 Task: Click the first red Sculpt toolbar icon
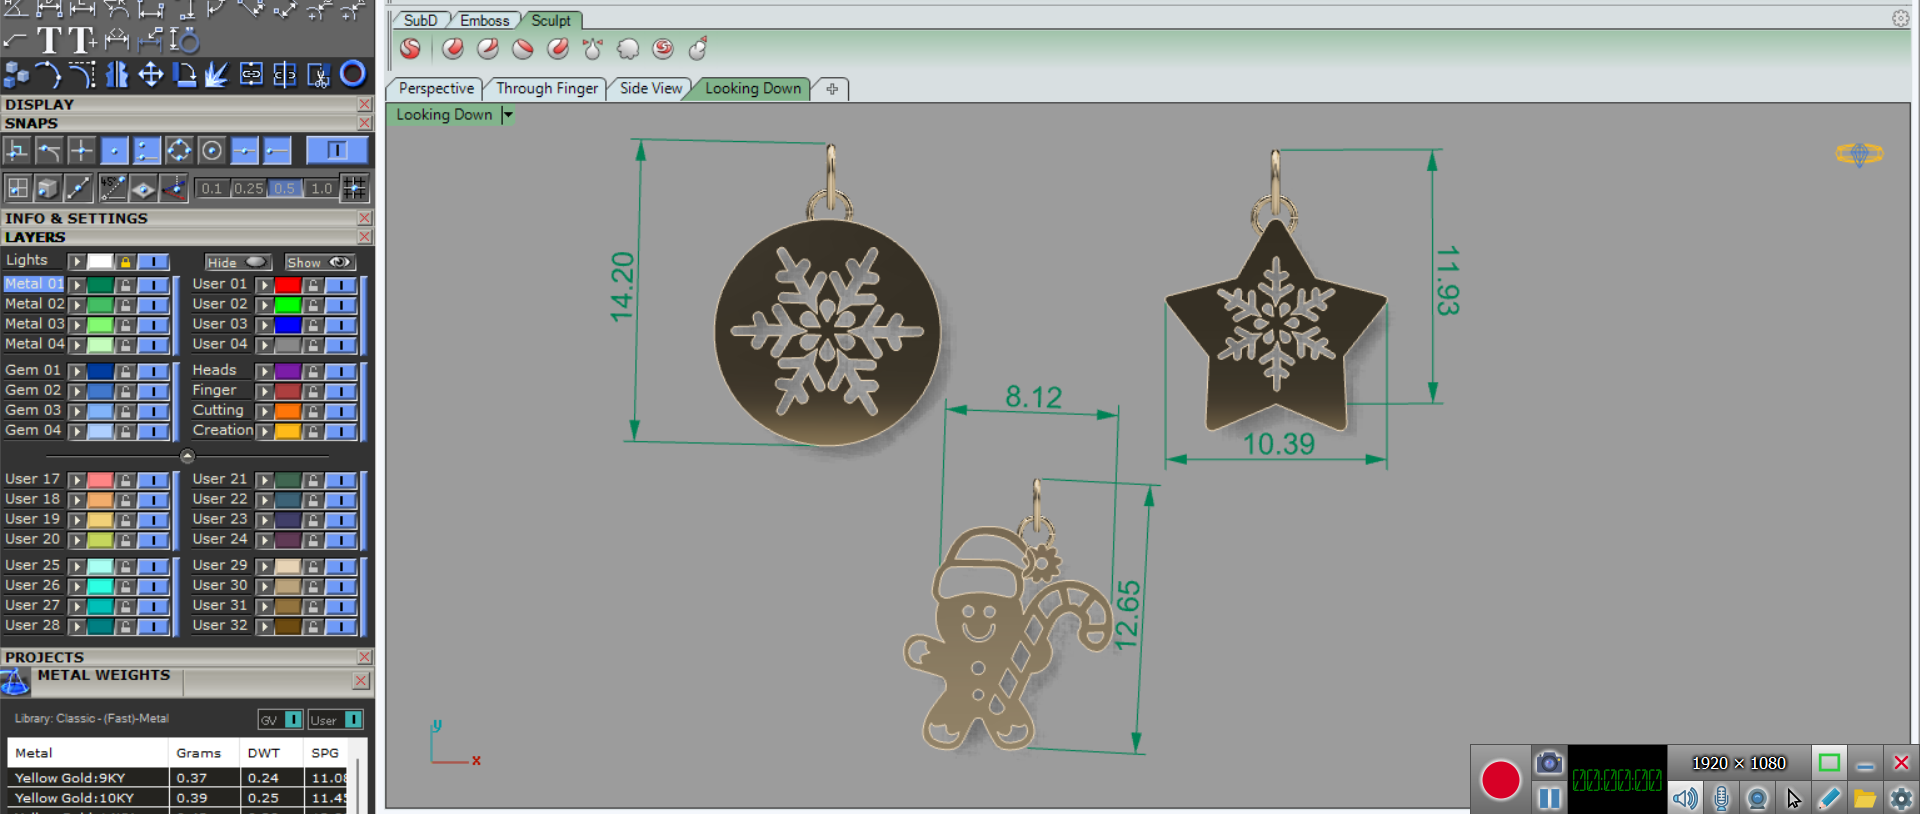click(410, 49)
